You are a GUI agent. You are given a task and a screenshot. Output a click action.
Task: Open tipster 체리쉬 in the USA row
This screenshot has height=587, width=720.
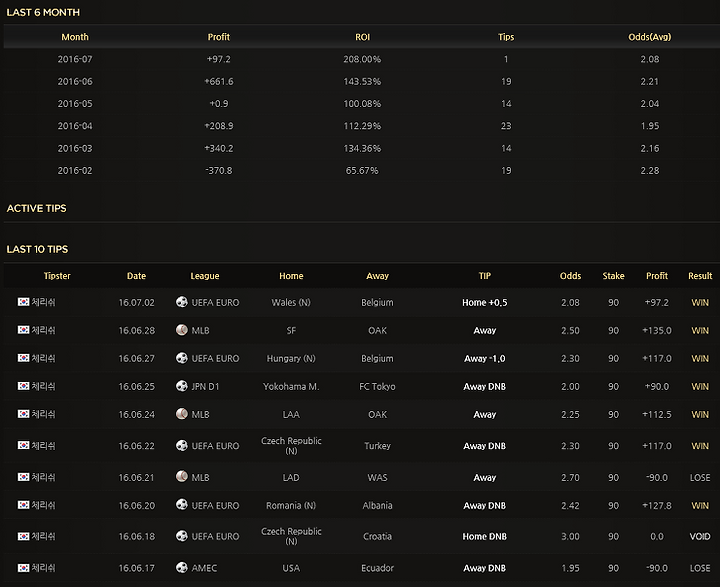pyautogui.click(x=43, y=568)
